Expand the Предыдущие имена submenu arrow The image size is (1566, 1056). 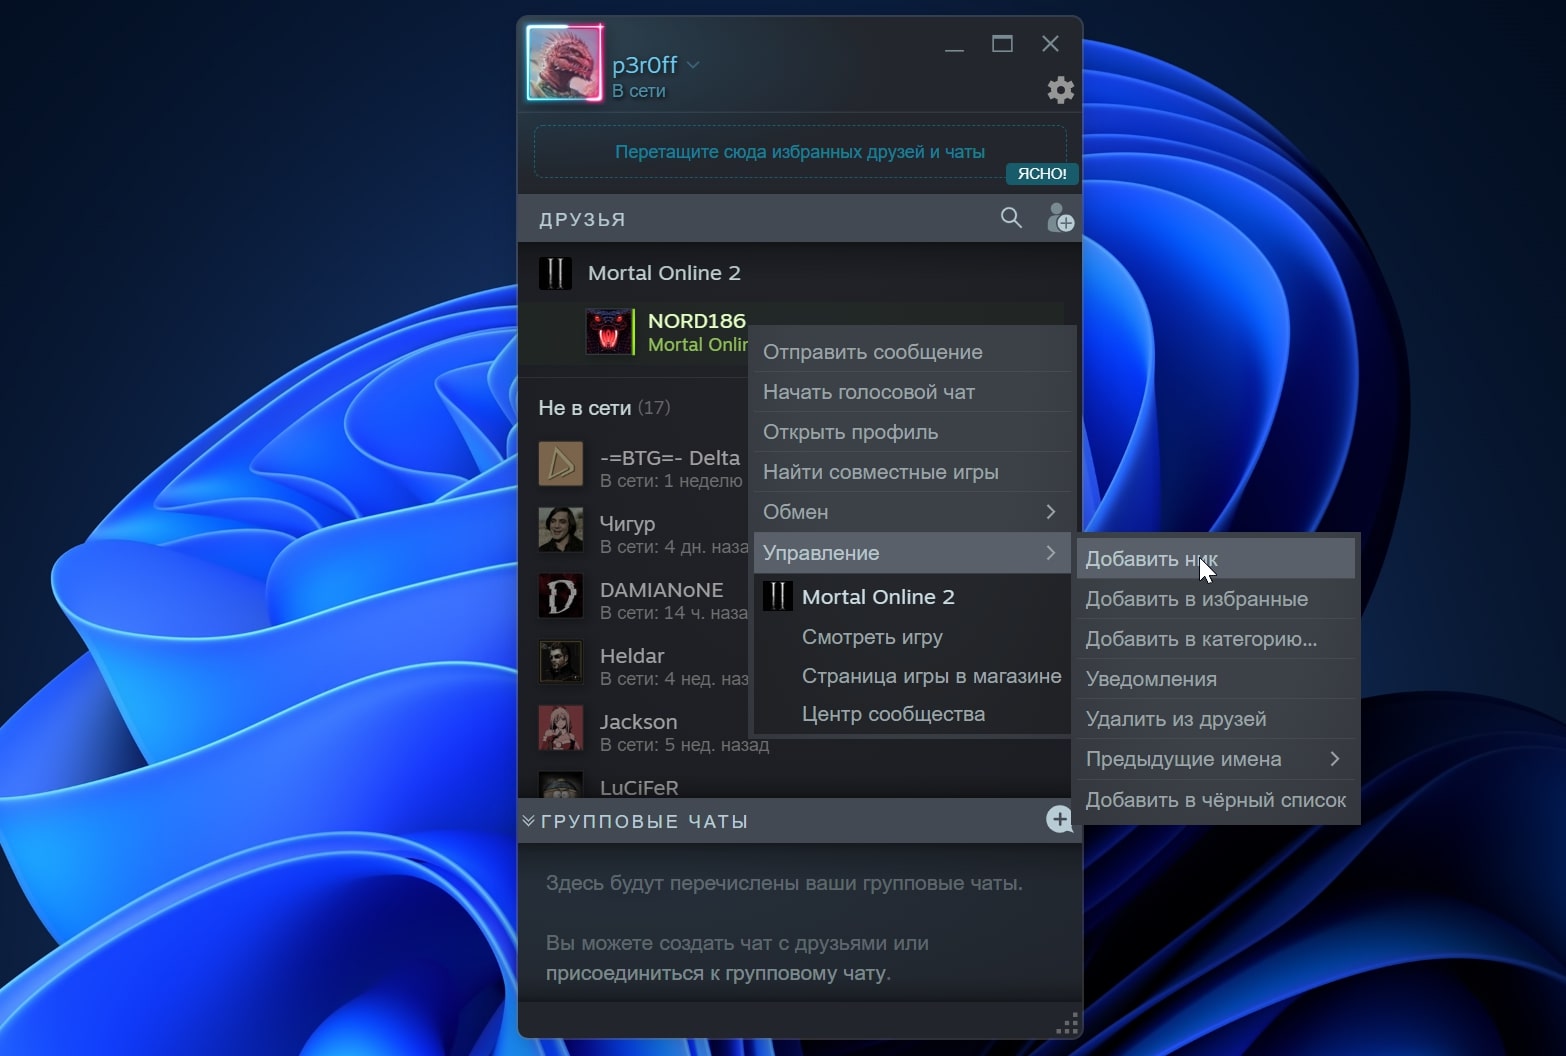[1335, 759]
